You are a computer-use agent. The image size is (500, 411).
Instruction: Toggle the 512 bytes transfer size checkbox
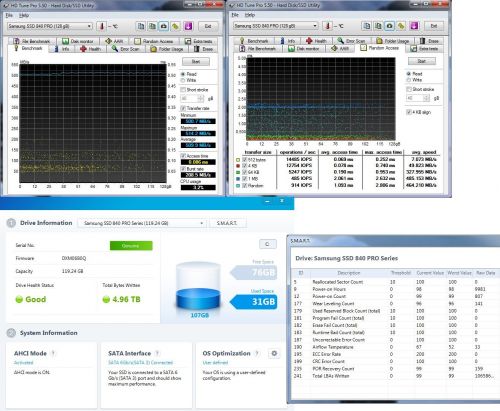pyautogui.click(x=245, y=160)
